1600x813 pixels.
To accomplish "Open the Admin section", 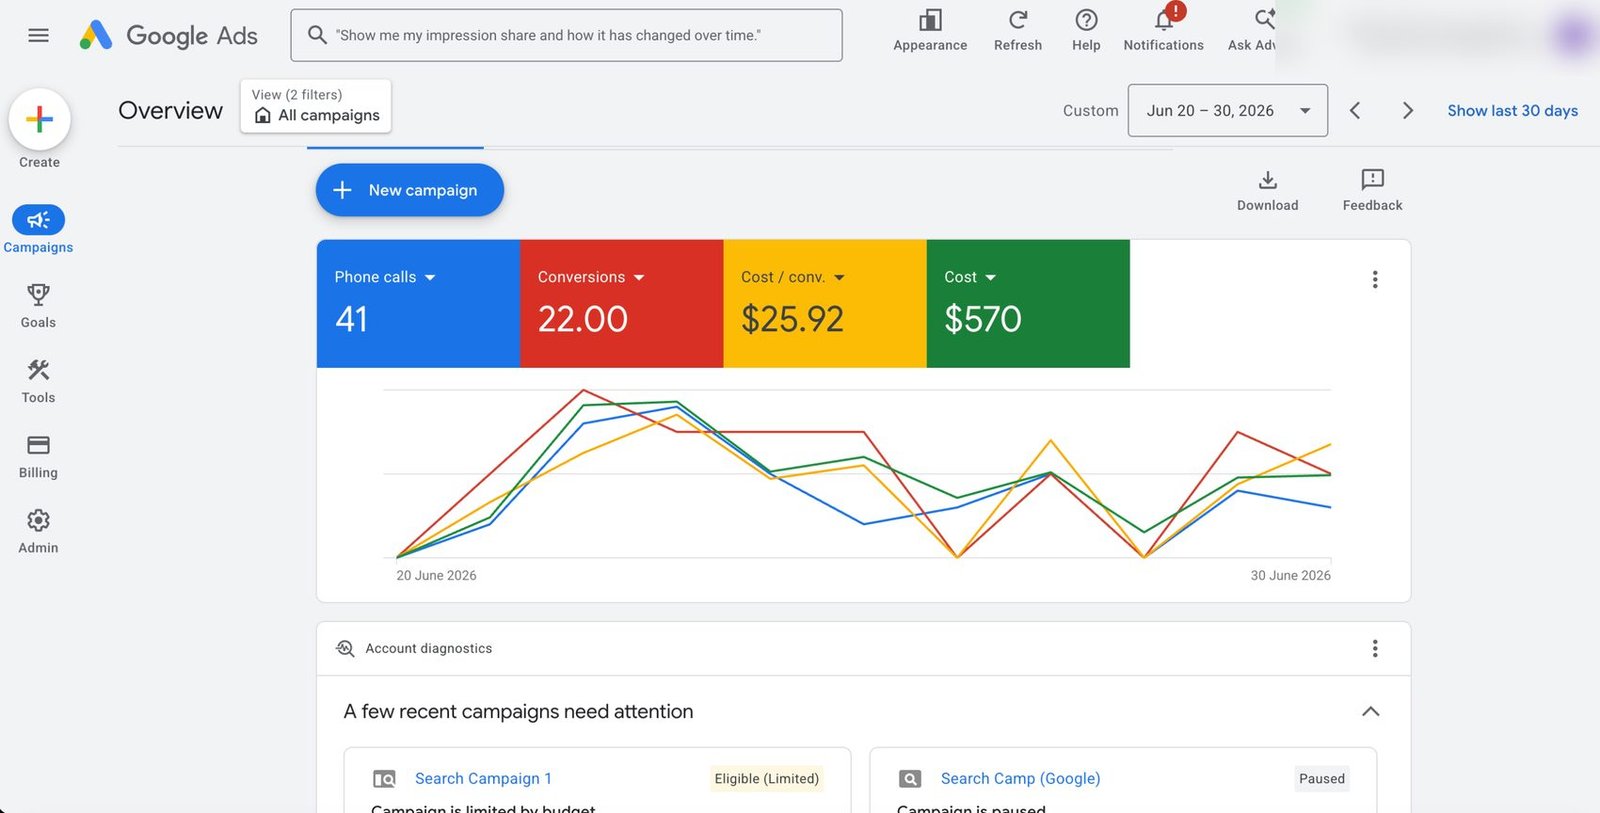I will tap(38, 531).
